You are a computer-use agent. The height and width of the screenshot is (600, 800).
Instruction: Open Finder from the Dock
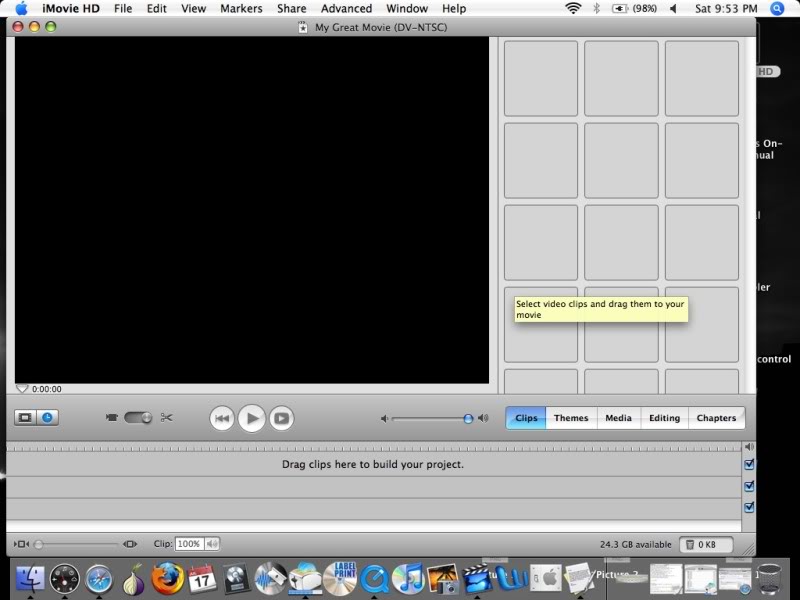pyautogui.click(x=30, y=580)
